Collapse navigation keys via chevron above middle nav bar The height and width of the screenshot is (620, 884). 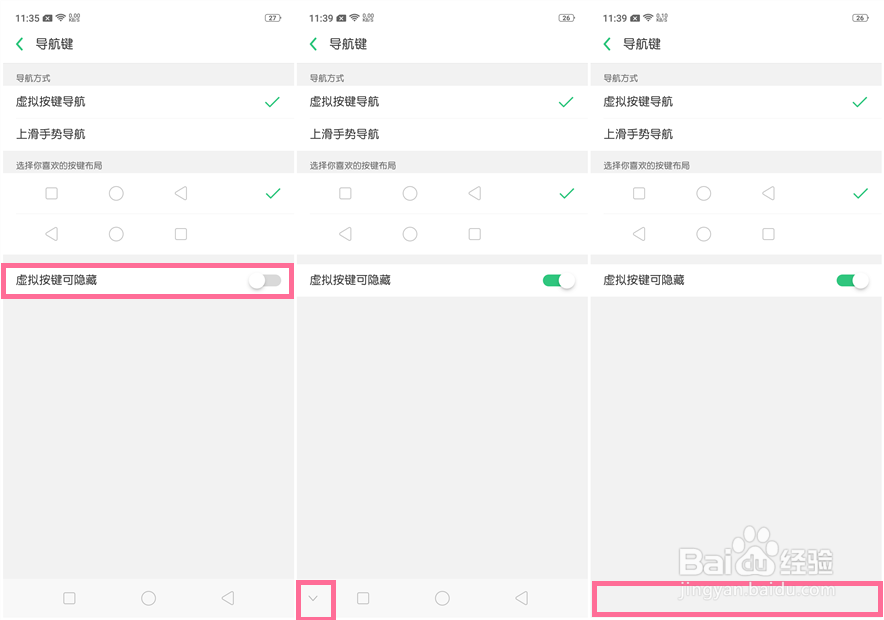click(315, 598)
